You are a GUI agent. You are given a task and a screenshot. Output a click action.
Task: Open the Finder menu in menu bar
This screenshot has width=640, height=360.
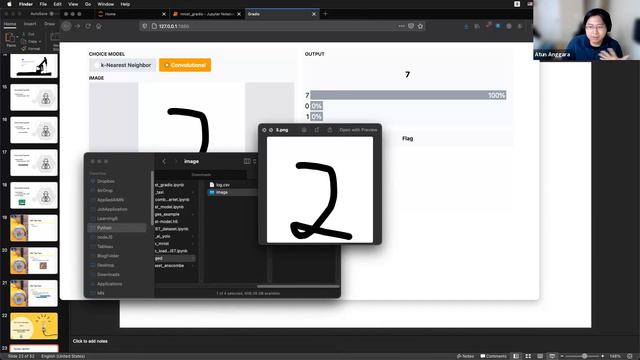(26, 4)
